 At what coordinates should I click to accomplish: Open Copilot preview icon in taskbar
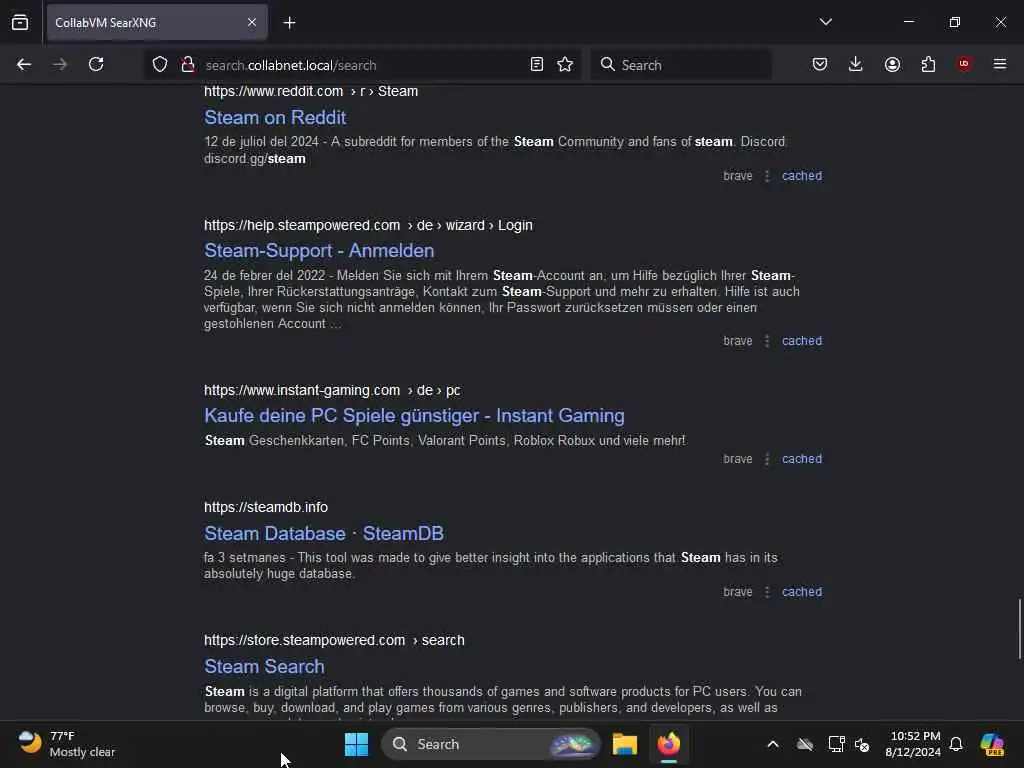tap(992, 744)
